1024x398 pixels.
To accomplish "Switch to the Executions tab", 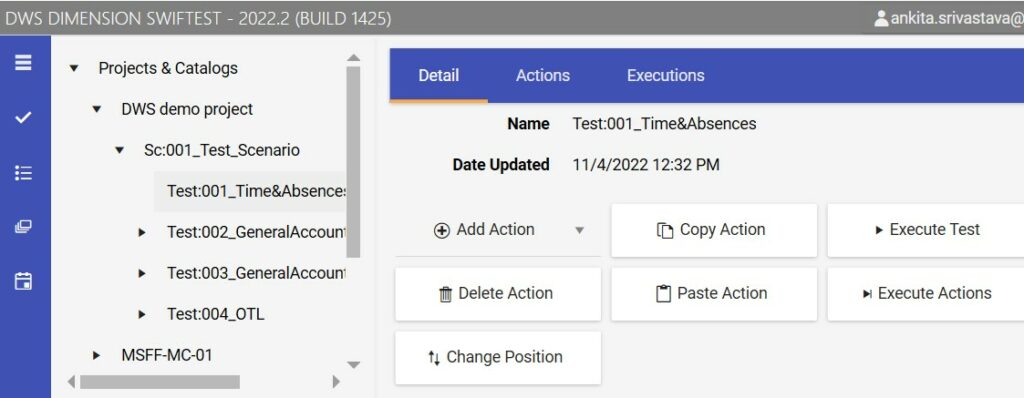I will pyautogui.click(x=665, y=76).
